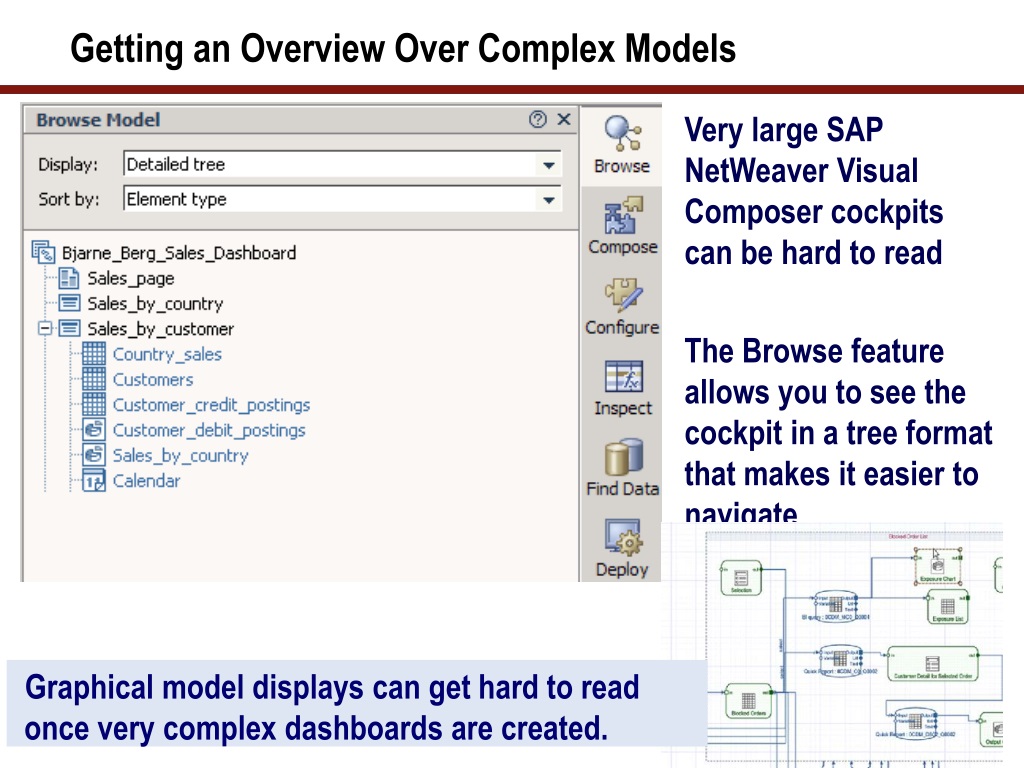This screenshot has width=1024, height=768.
Task: Click the iView icon beside Sales_by_customer
Action: (x=69, y=328)
